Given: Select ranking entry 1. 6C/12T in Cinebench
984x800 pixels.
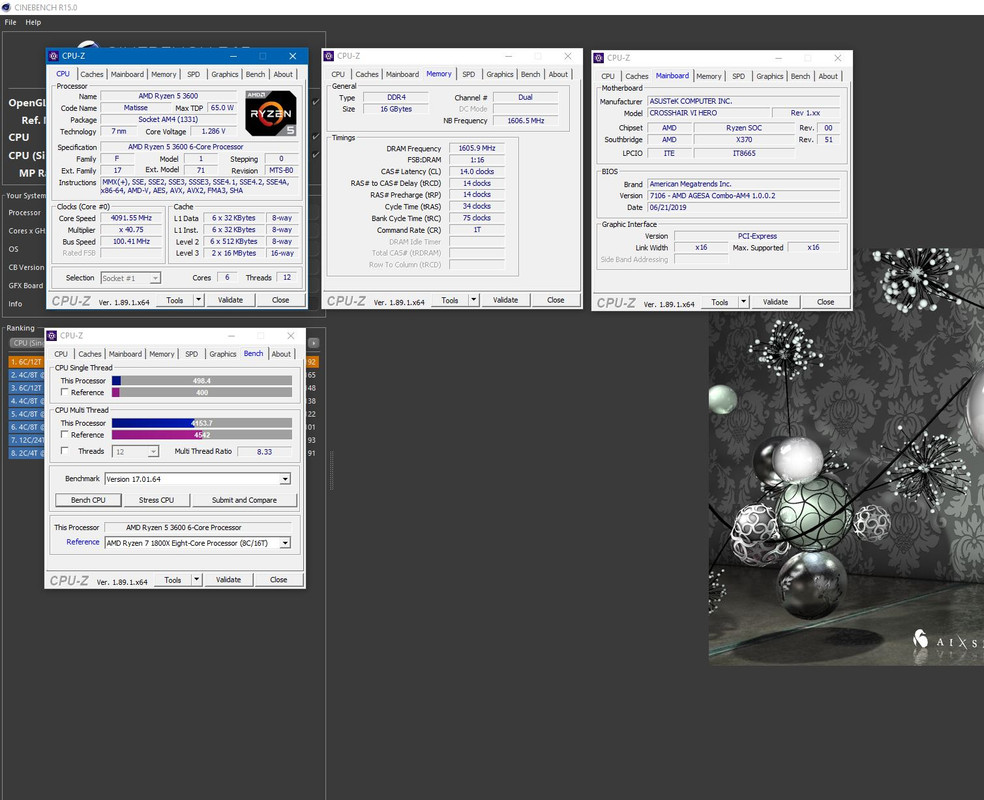Looking at the screenshot, I should pos(26,362).
